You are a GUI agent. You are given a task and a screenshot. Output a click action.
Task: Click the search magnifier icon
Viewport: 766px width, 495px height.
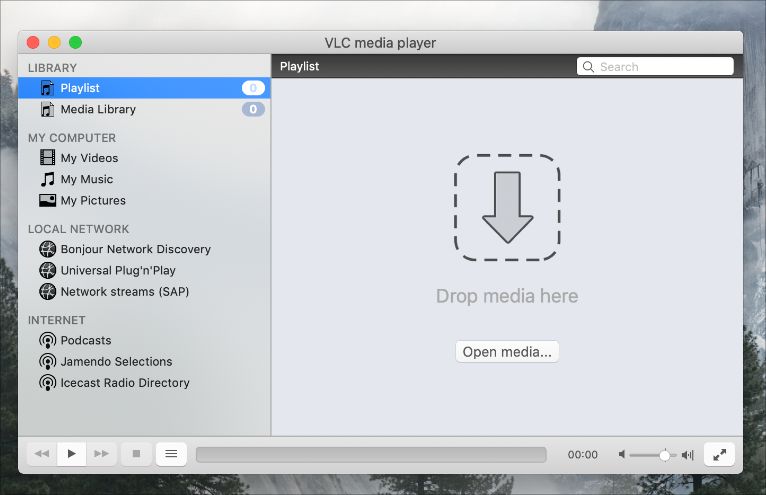588,67
